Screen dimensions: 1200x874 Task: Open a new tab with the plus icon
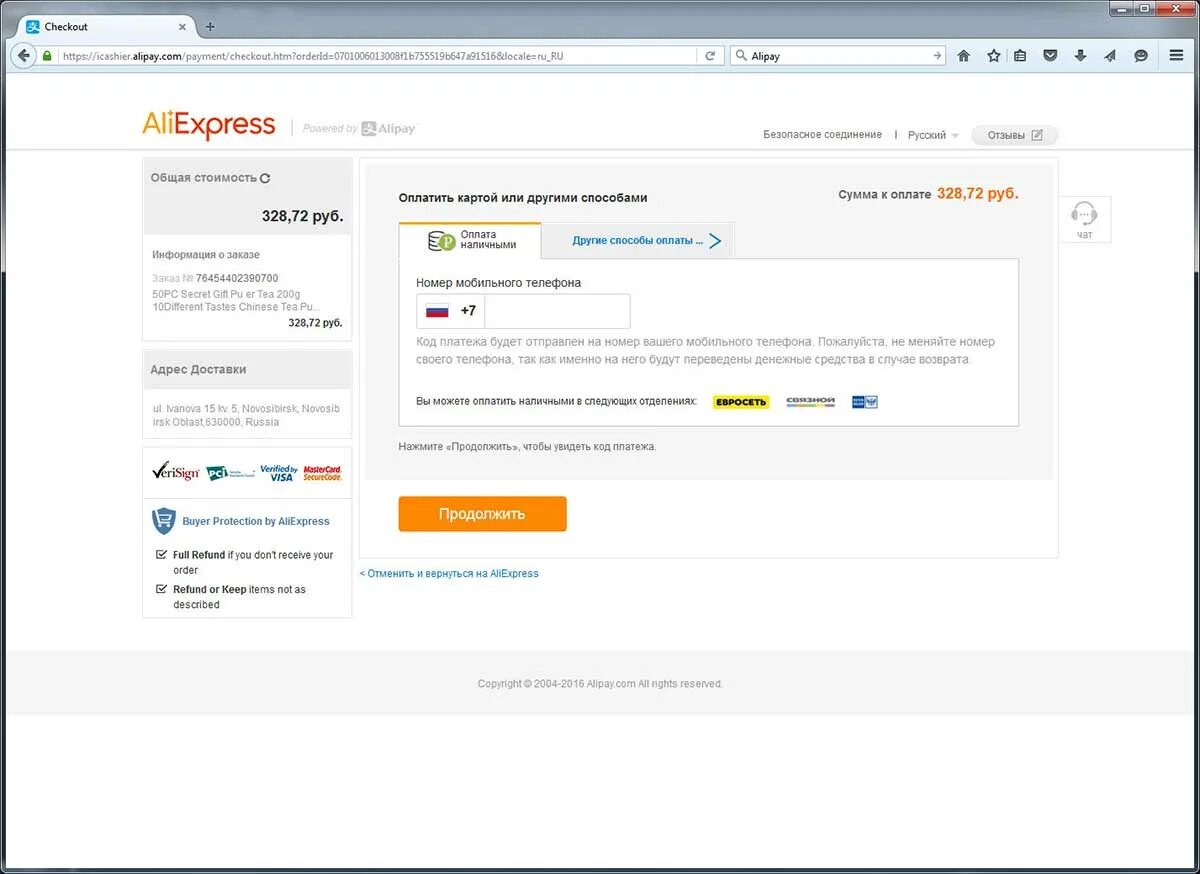point(210,27)
